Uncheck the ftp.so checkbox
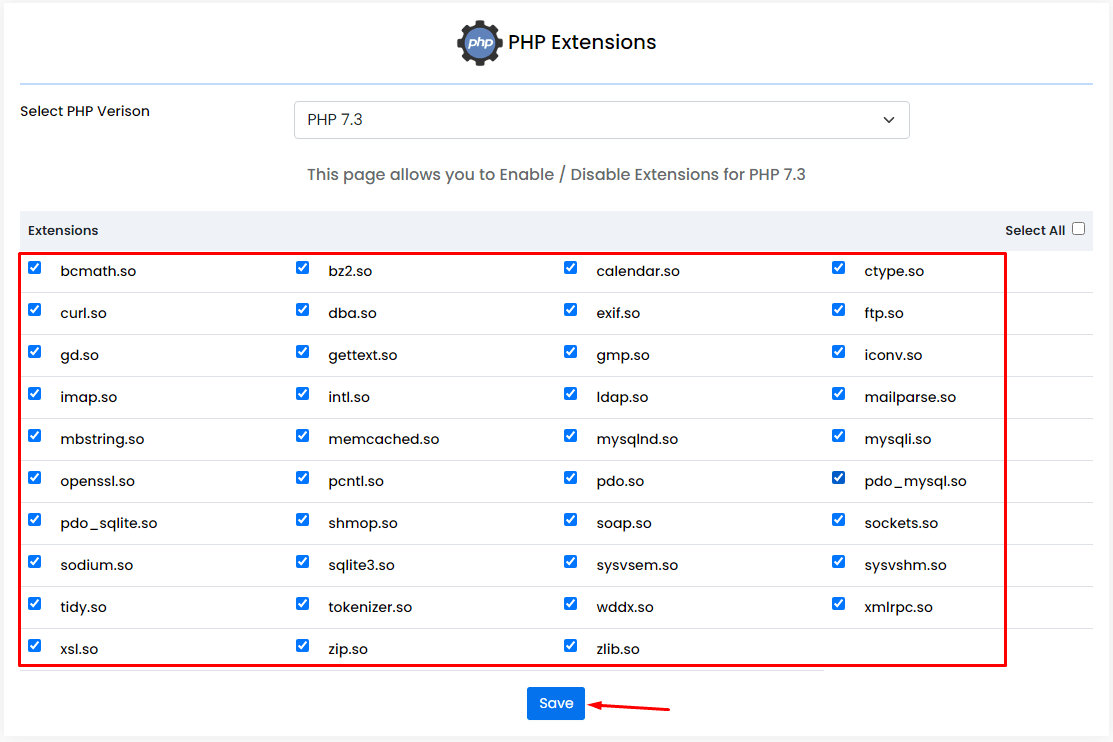 pyautogui.click(x=838, y=310)
